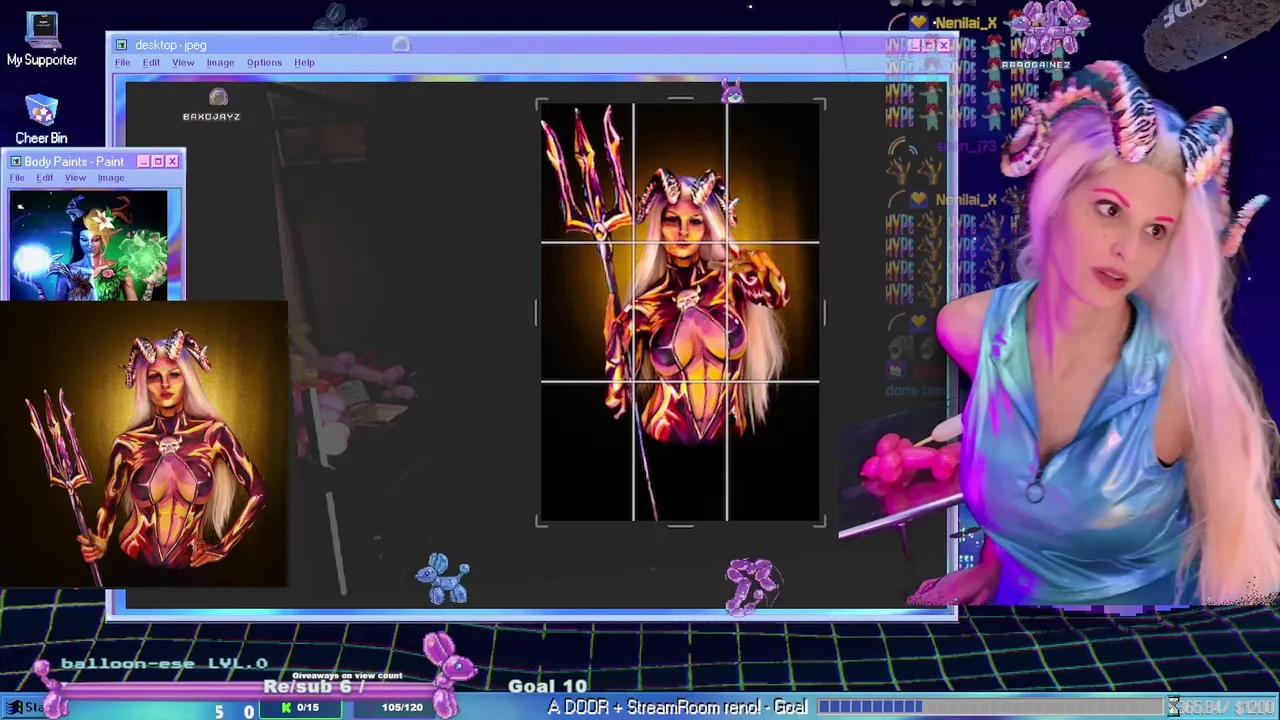Viewport: 1280px width, 720px height.
Task: Open View menu in desktop - jpeg window
Action: (183, 63)
